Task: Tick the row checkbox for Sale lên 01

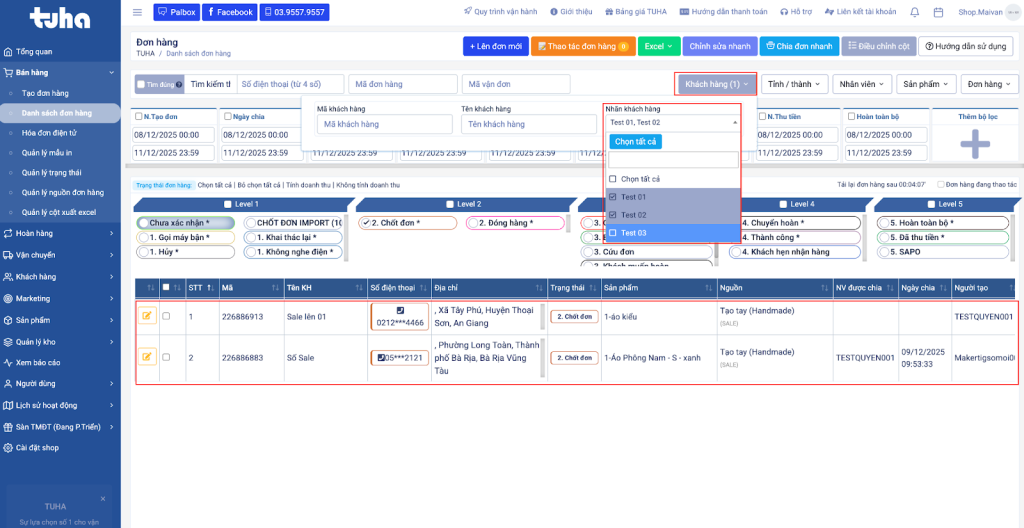Action: click(167, 316)
